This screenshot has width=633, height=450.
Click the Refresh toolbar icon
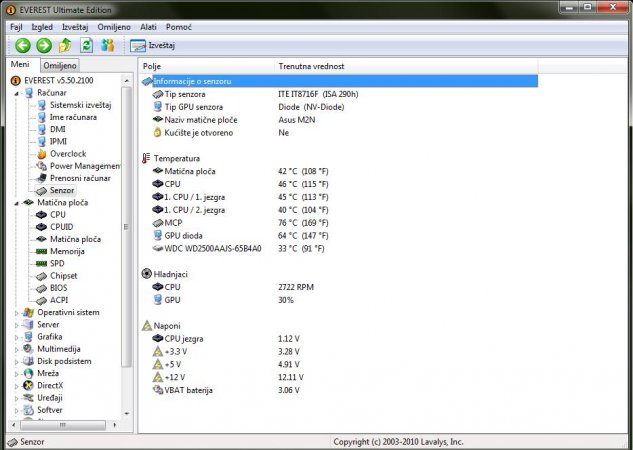click(x=86, y=46)
